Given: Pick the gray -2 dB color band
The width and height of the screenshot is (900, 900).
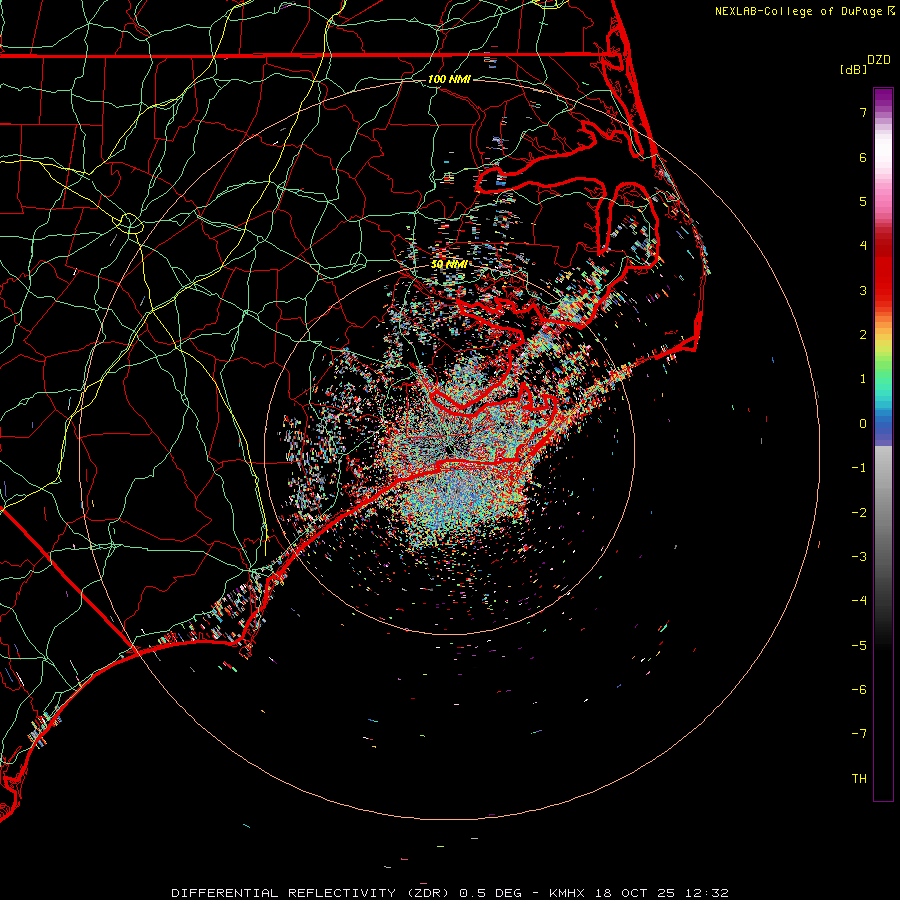Looking at the screenshot, I should coord(883,512).
